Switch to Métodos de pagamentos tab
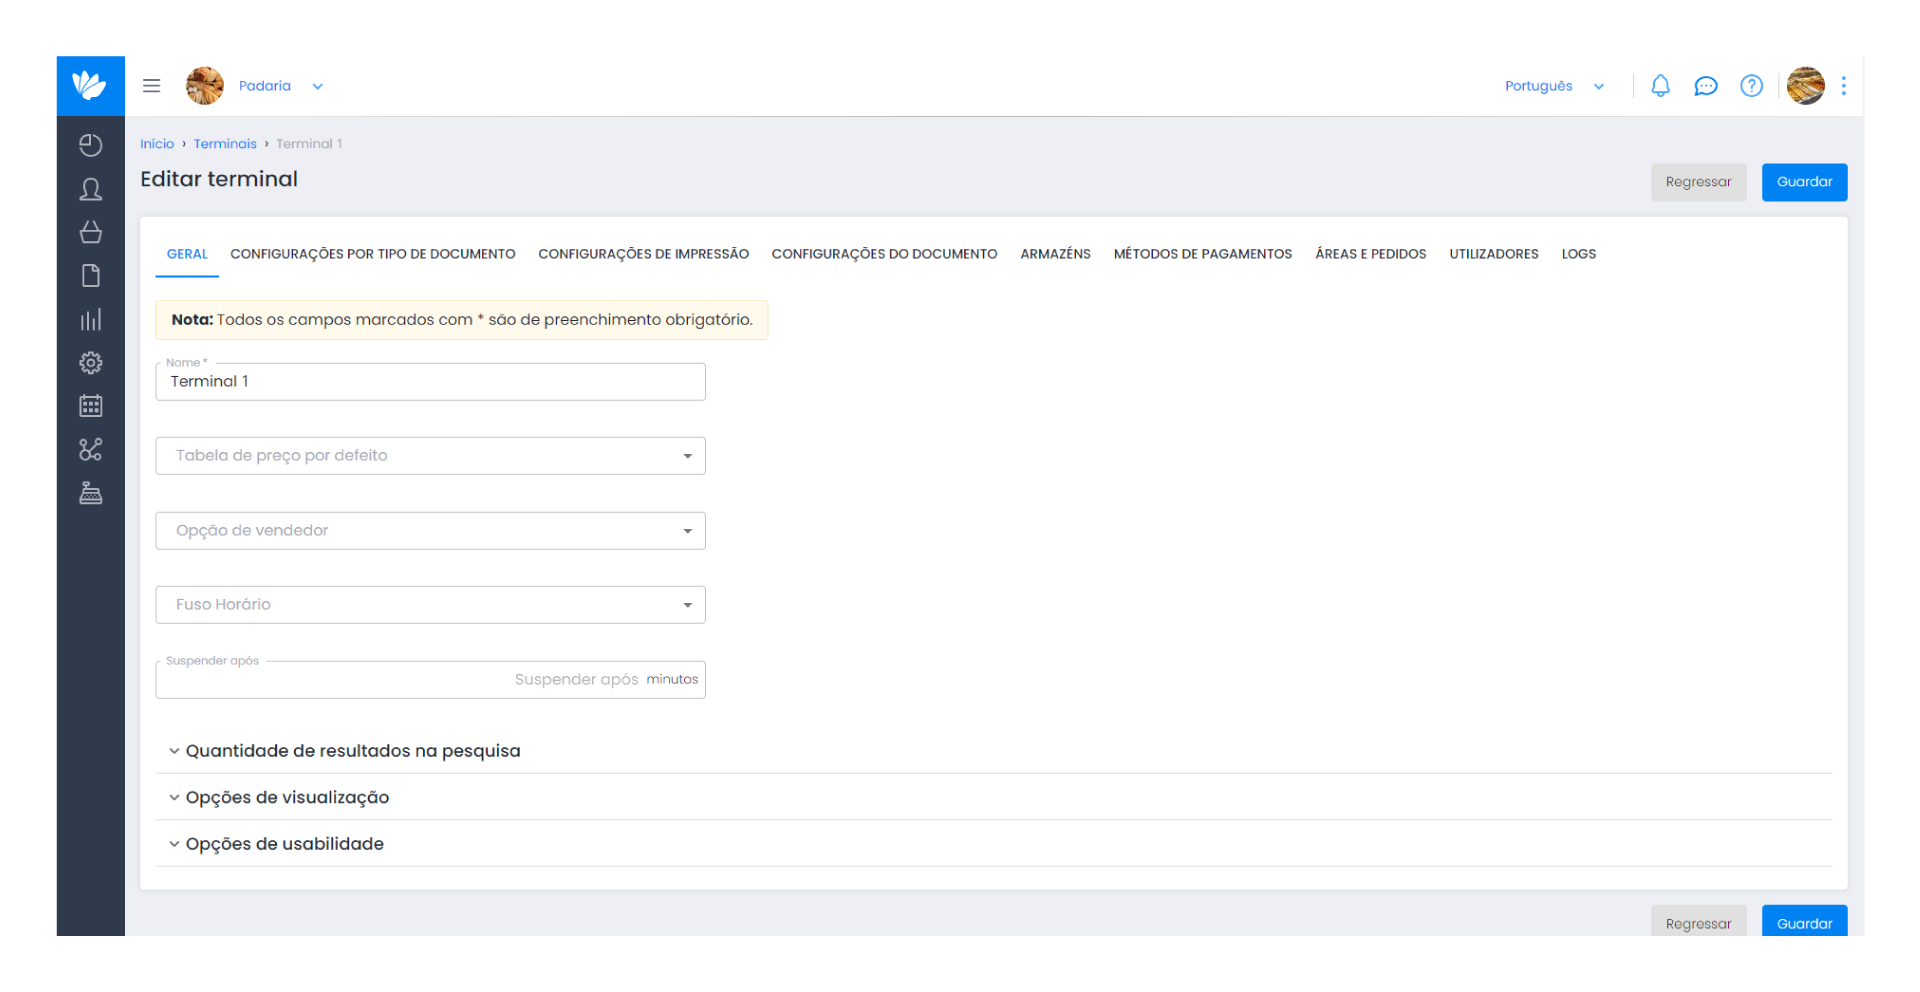Viewport: 1920px width, 992px height. [x=1203, y=254]
